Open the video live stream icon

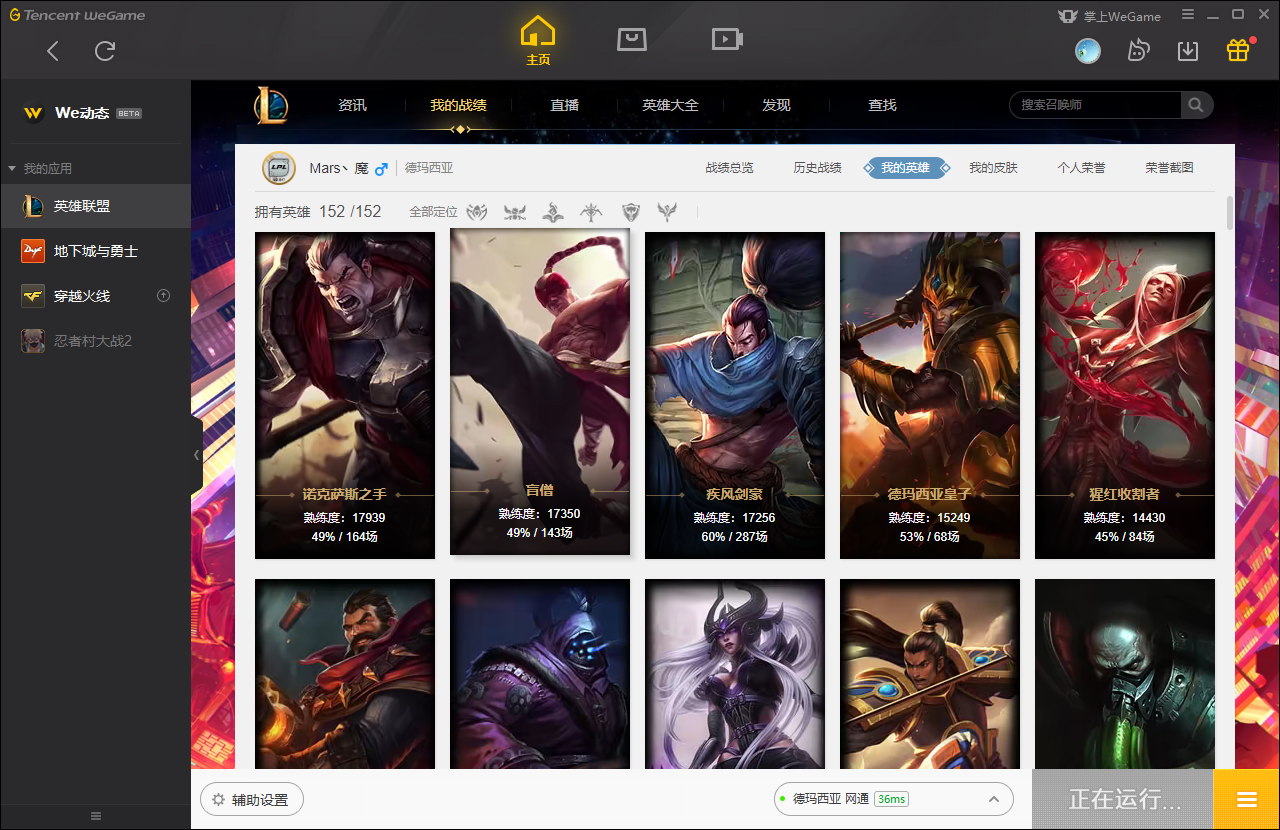click(x=727, y=39)
